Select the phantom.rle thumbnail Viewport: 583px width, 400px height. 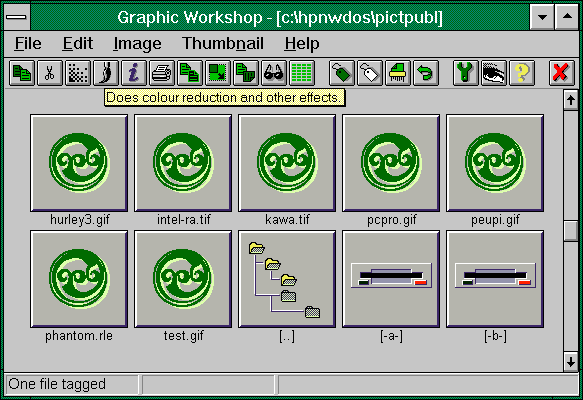click(x=79, y=279)
